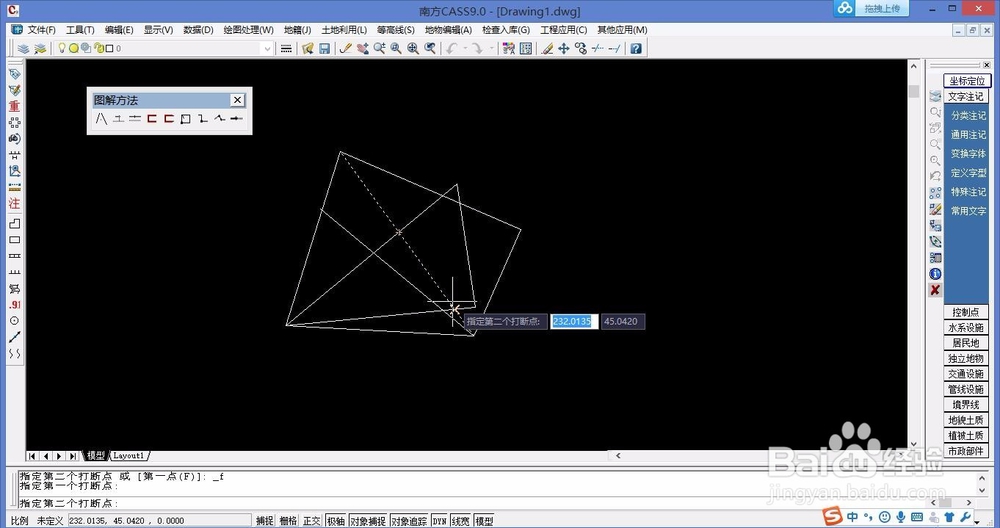Expand the undo history dropdown arrow
This screenshot has width=1000, height=528.
(x=464, y=48)
